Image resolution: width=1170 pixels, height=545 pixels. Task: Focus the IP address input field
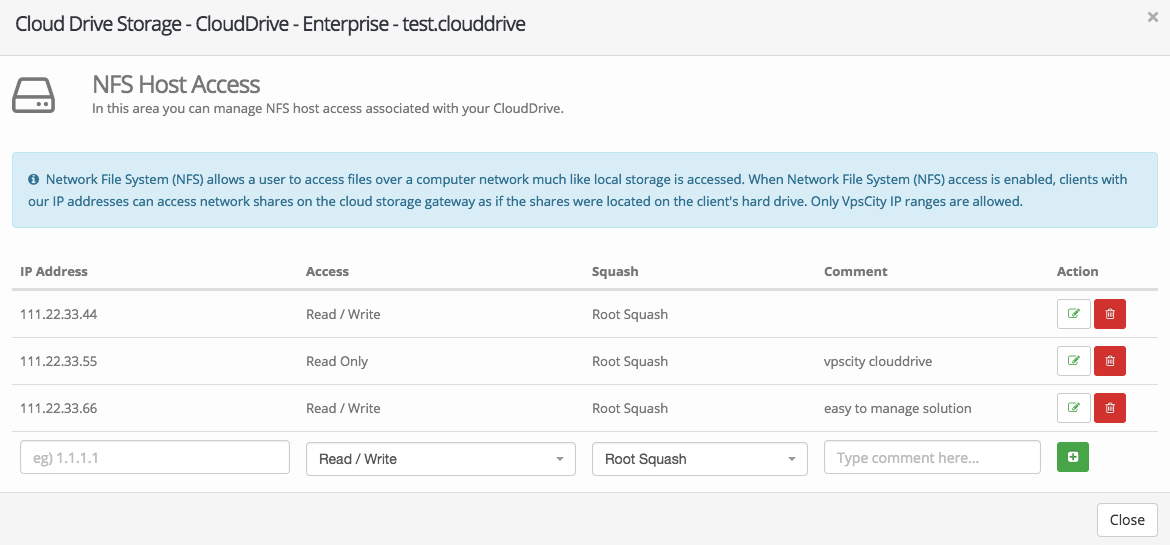154,457
